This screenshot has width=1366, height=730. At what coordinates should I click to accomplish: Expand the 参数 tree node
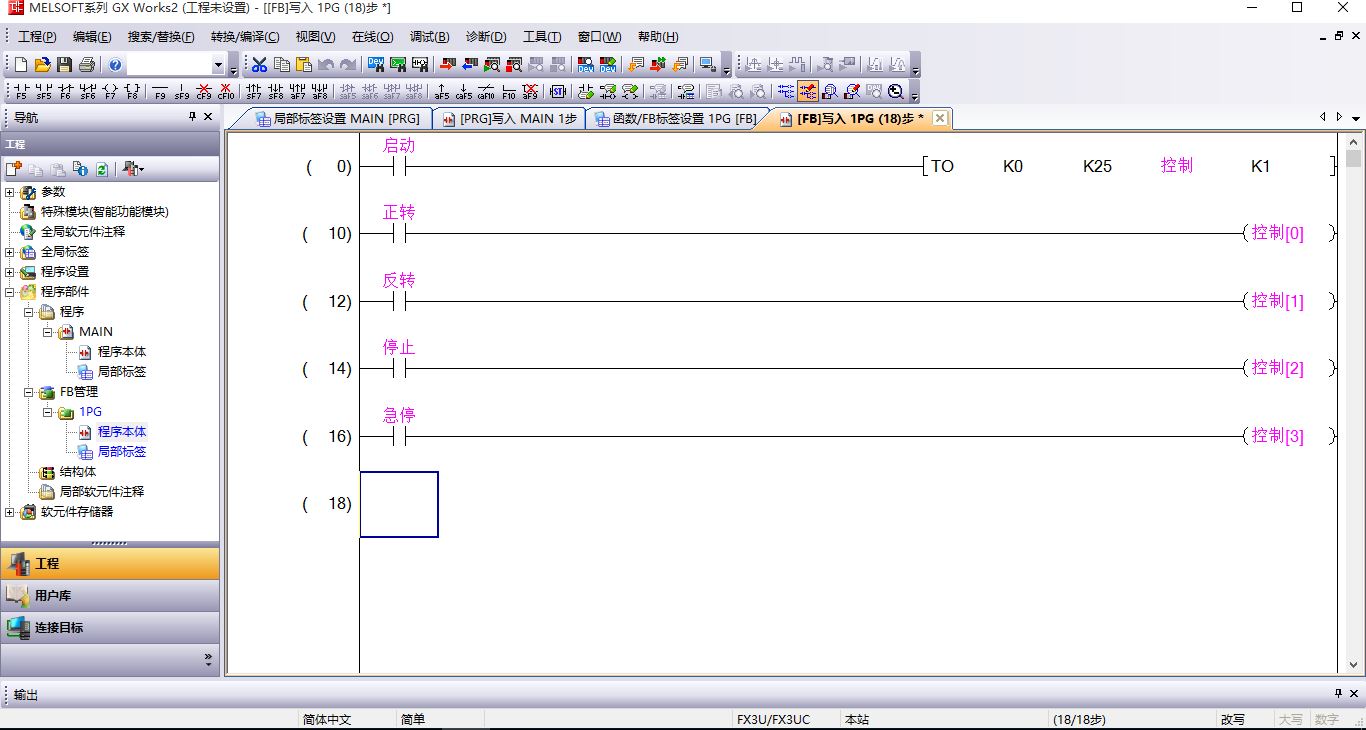coord(10,192)
